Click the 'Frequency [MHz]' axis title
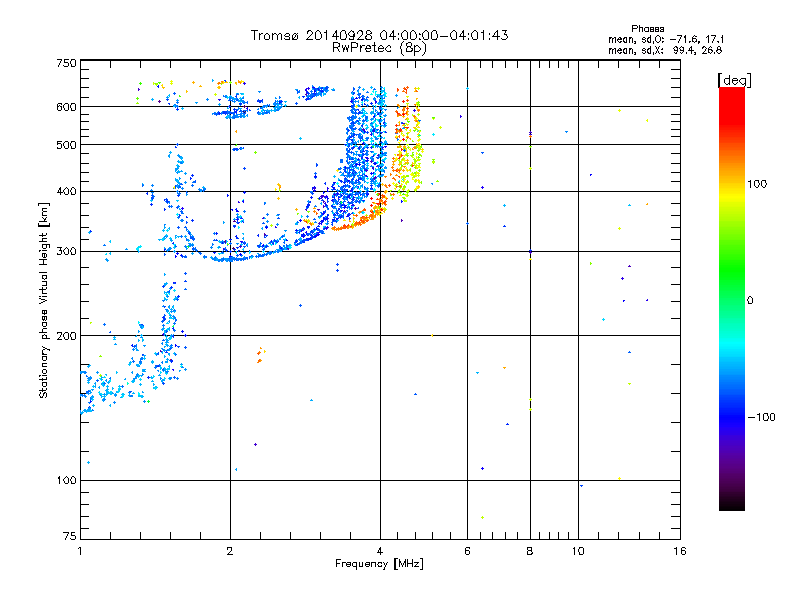The width and height of the screenshot is (800, 600). click(x=379, y=564)
